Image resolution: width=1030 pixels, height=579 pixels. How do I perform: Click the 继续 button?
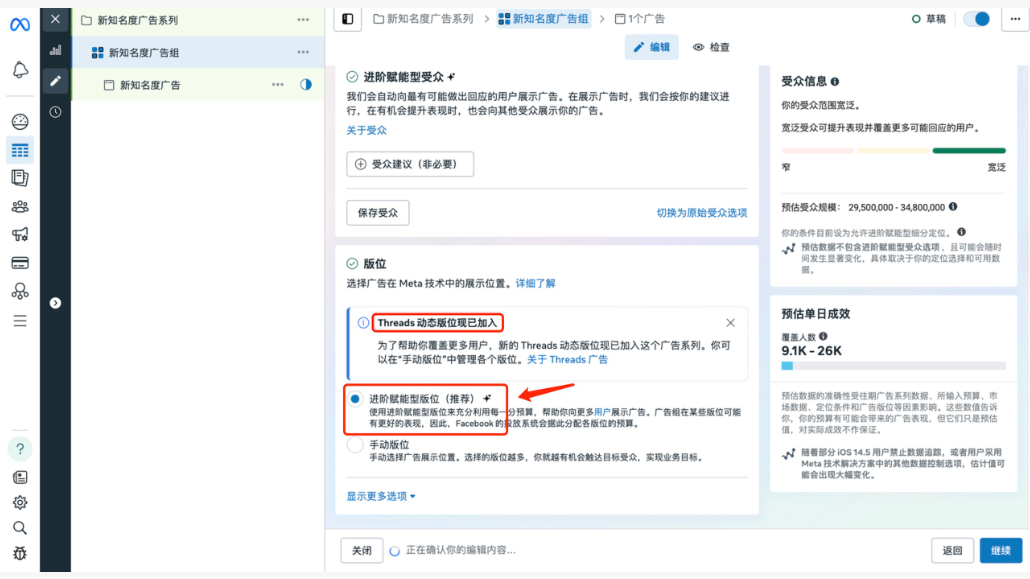coord(1000,550)
